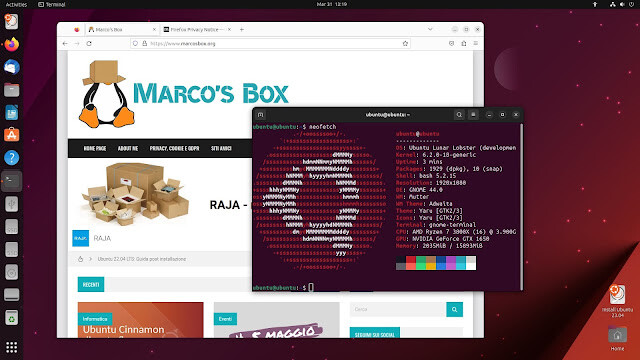Open Firefox View pinned icon
This screenshot has width=640, height=360.
(x=77, y=29)
